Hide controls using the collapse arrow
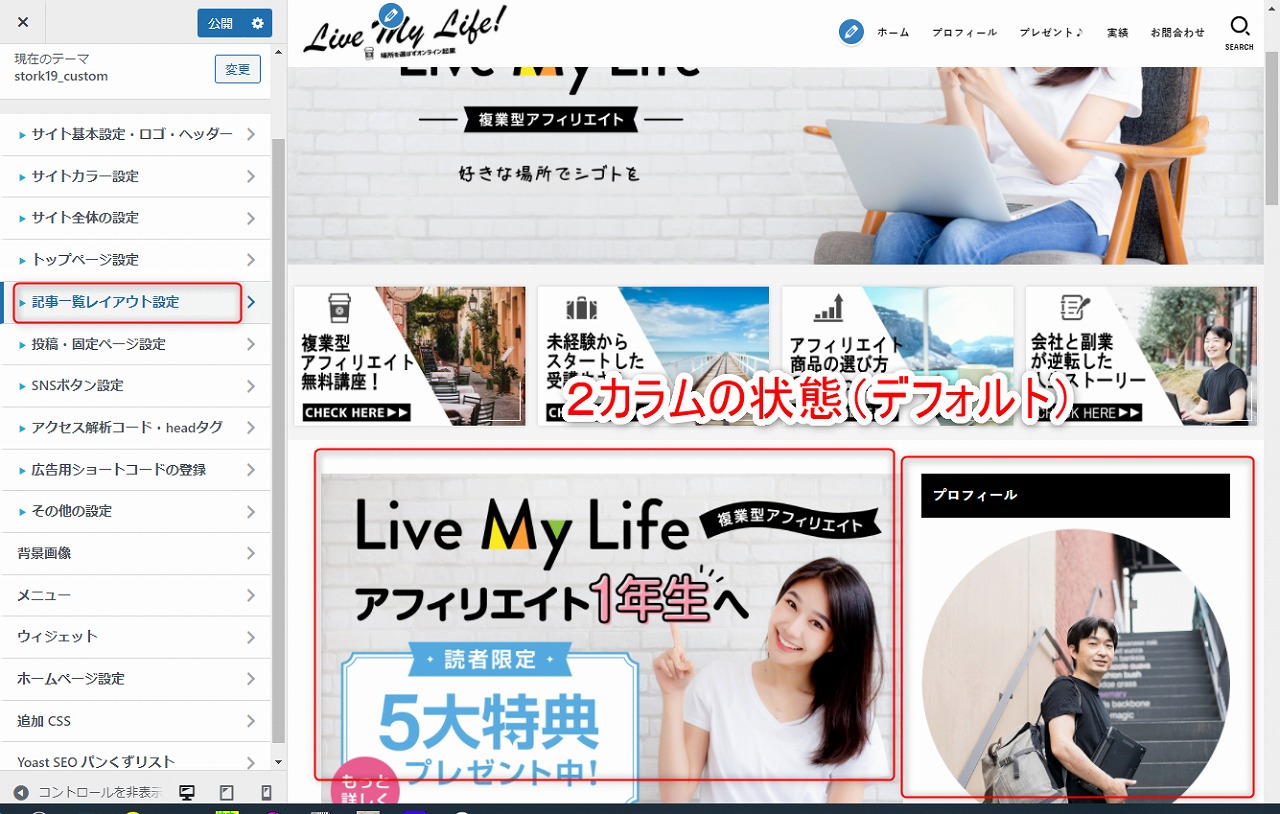The height and width of the screenshot is (814, 1280). coord(21,792)
